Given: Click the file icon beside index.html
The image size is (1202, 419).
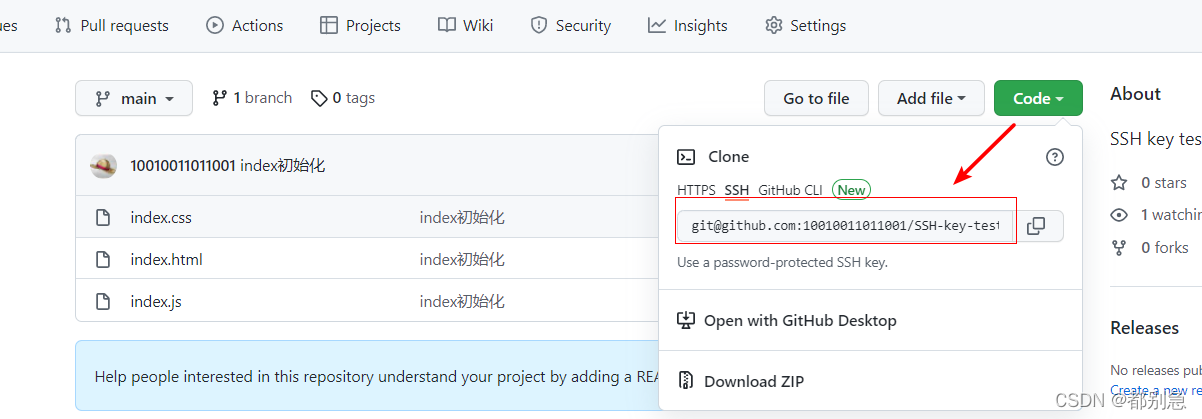Looking at the screenshot, I should pos(102,259).
